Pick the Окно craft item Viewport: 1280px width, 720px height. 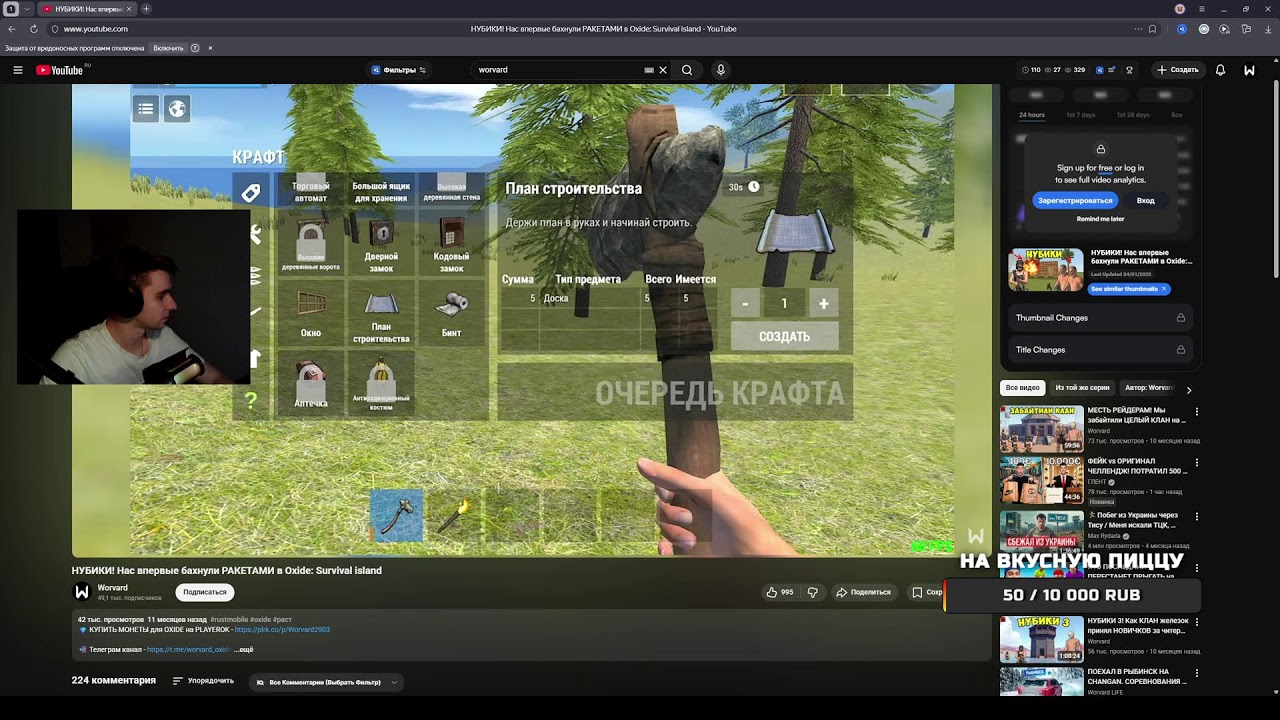coord(311,315)
